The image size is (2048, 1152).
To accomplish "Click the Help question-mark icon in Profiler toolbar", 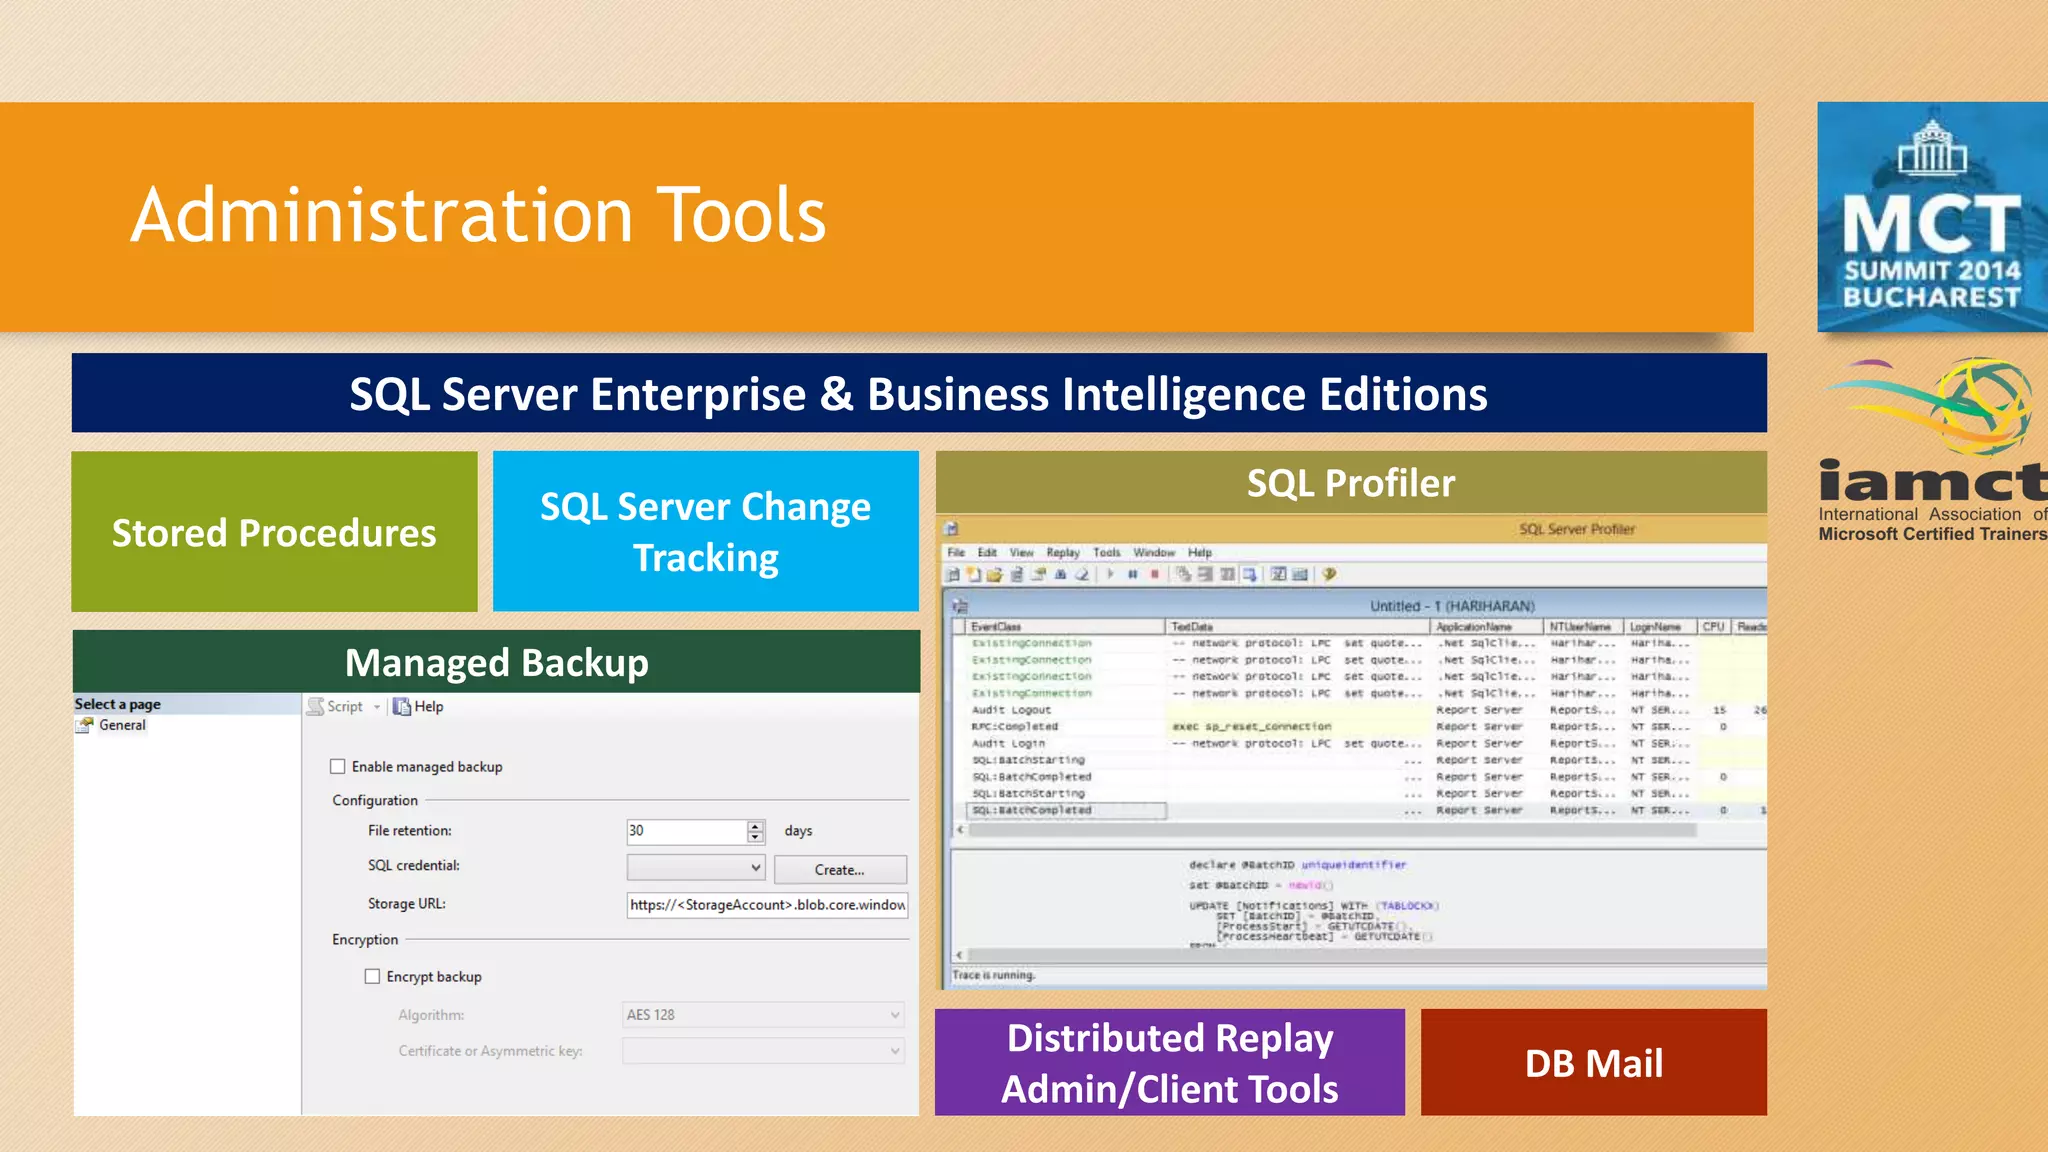I will 1329,574.
